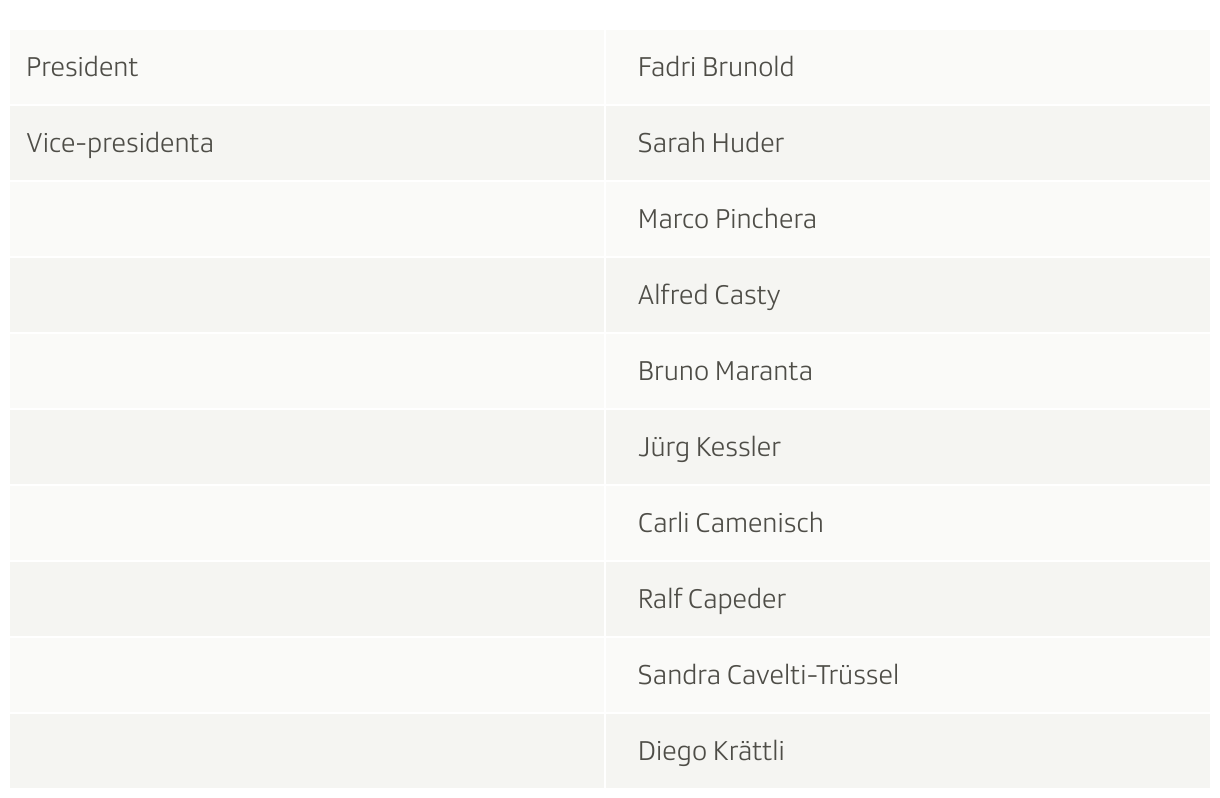The image size is (1220, 798).
Task: Click the Bruno Maranta name
Action: [725, 371]
